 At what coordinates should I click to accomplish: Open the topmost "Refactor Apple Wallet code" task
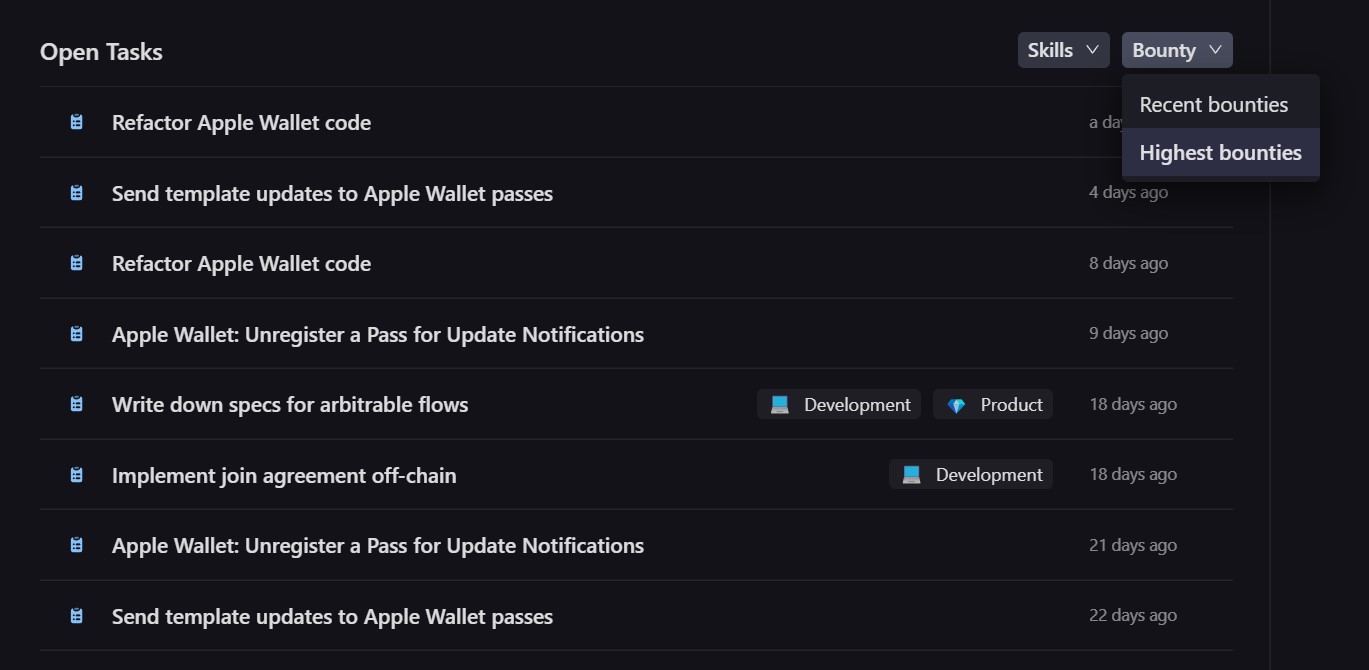241,123
